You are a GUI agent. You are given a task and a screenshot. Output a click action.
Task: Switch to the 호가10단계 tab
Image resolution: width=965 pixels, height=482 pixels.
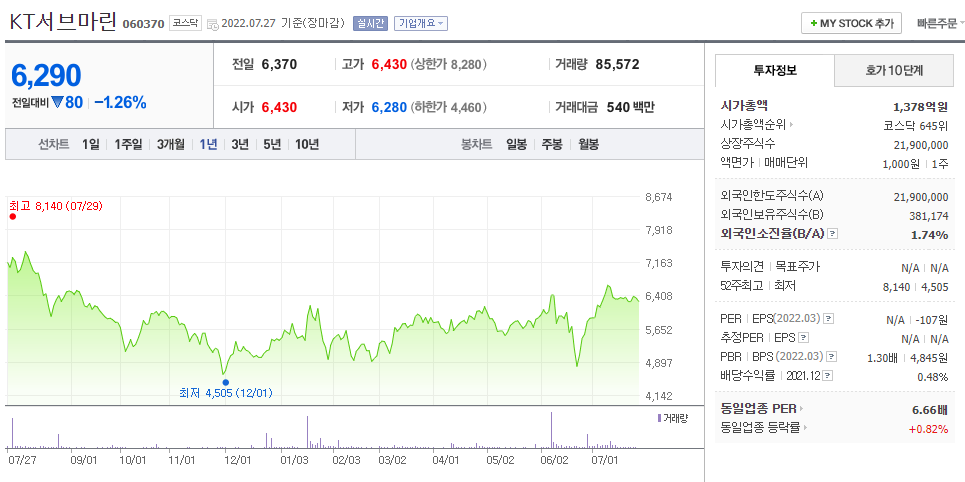click(894, 70)
